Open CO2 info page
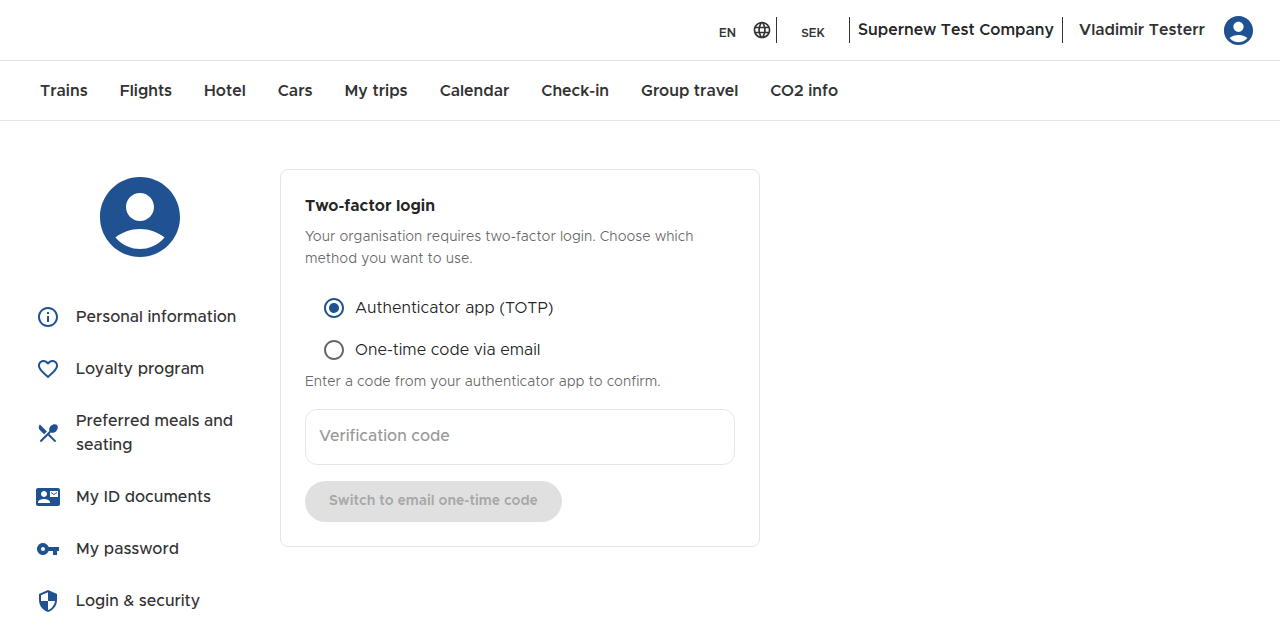1280x633 pixels. pyautogui.click(x=804, y=91)
